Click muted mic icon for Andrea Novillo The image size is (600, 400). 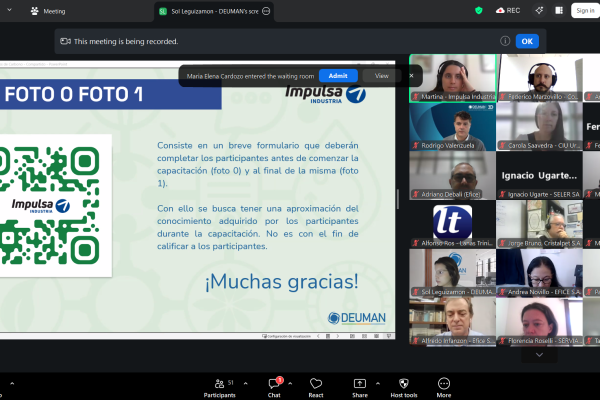pos(502,292)
